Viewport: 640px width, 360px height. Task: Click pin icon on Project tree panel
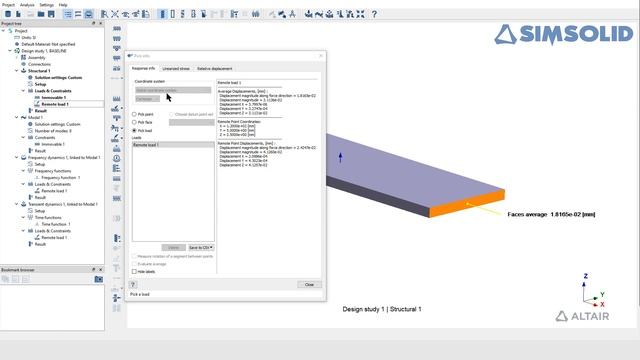coord(93,24)
